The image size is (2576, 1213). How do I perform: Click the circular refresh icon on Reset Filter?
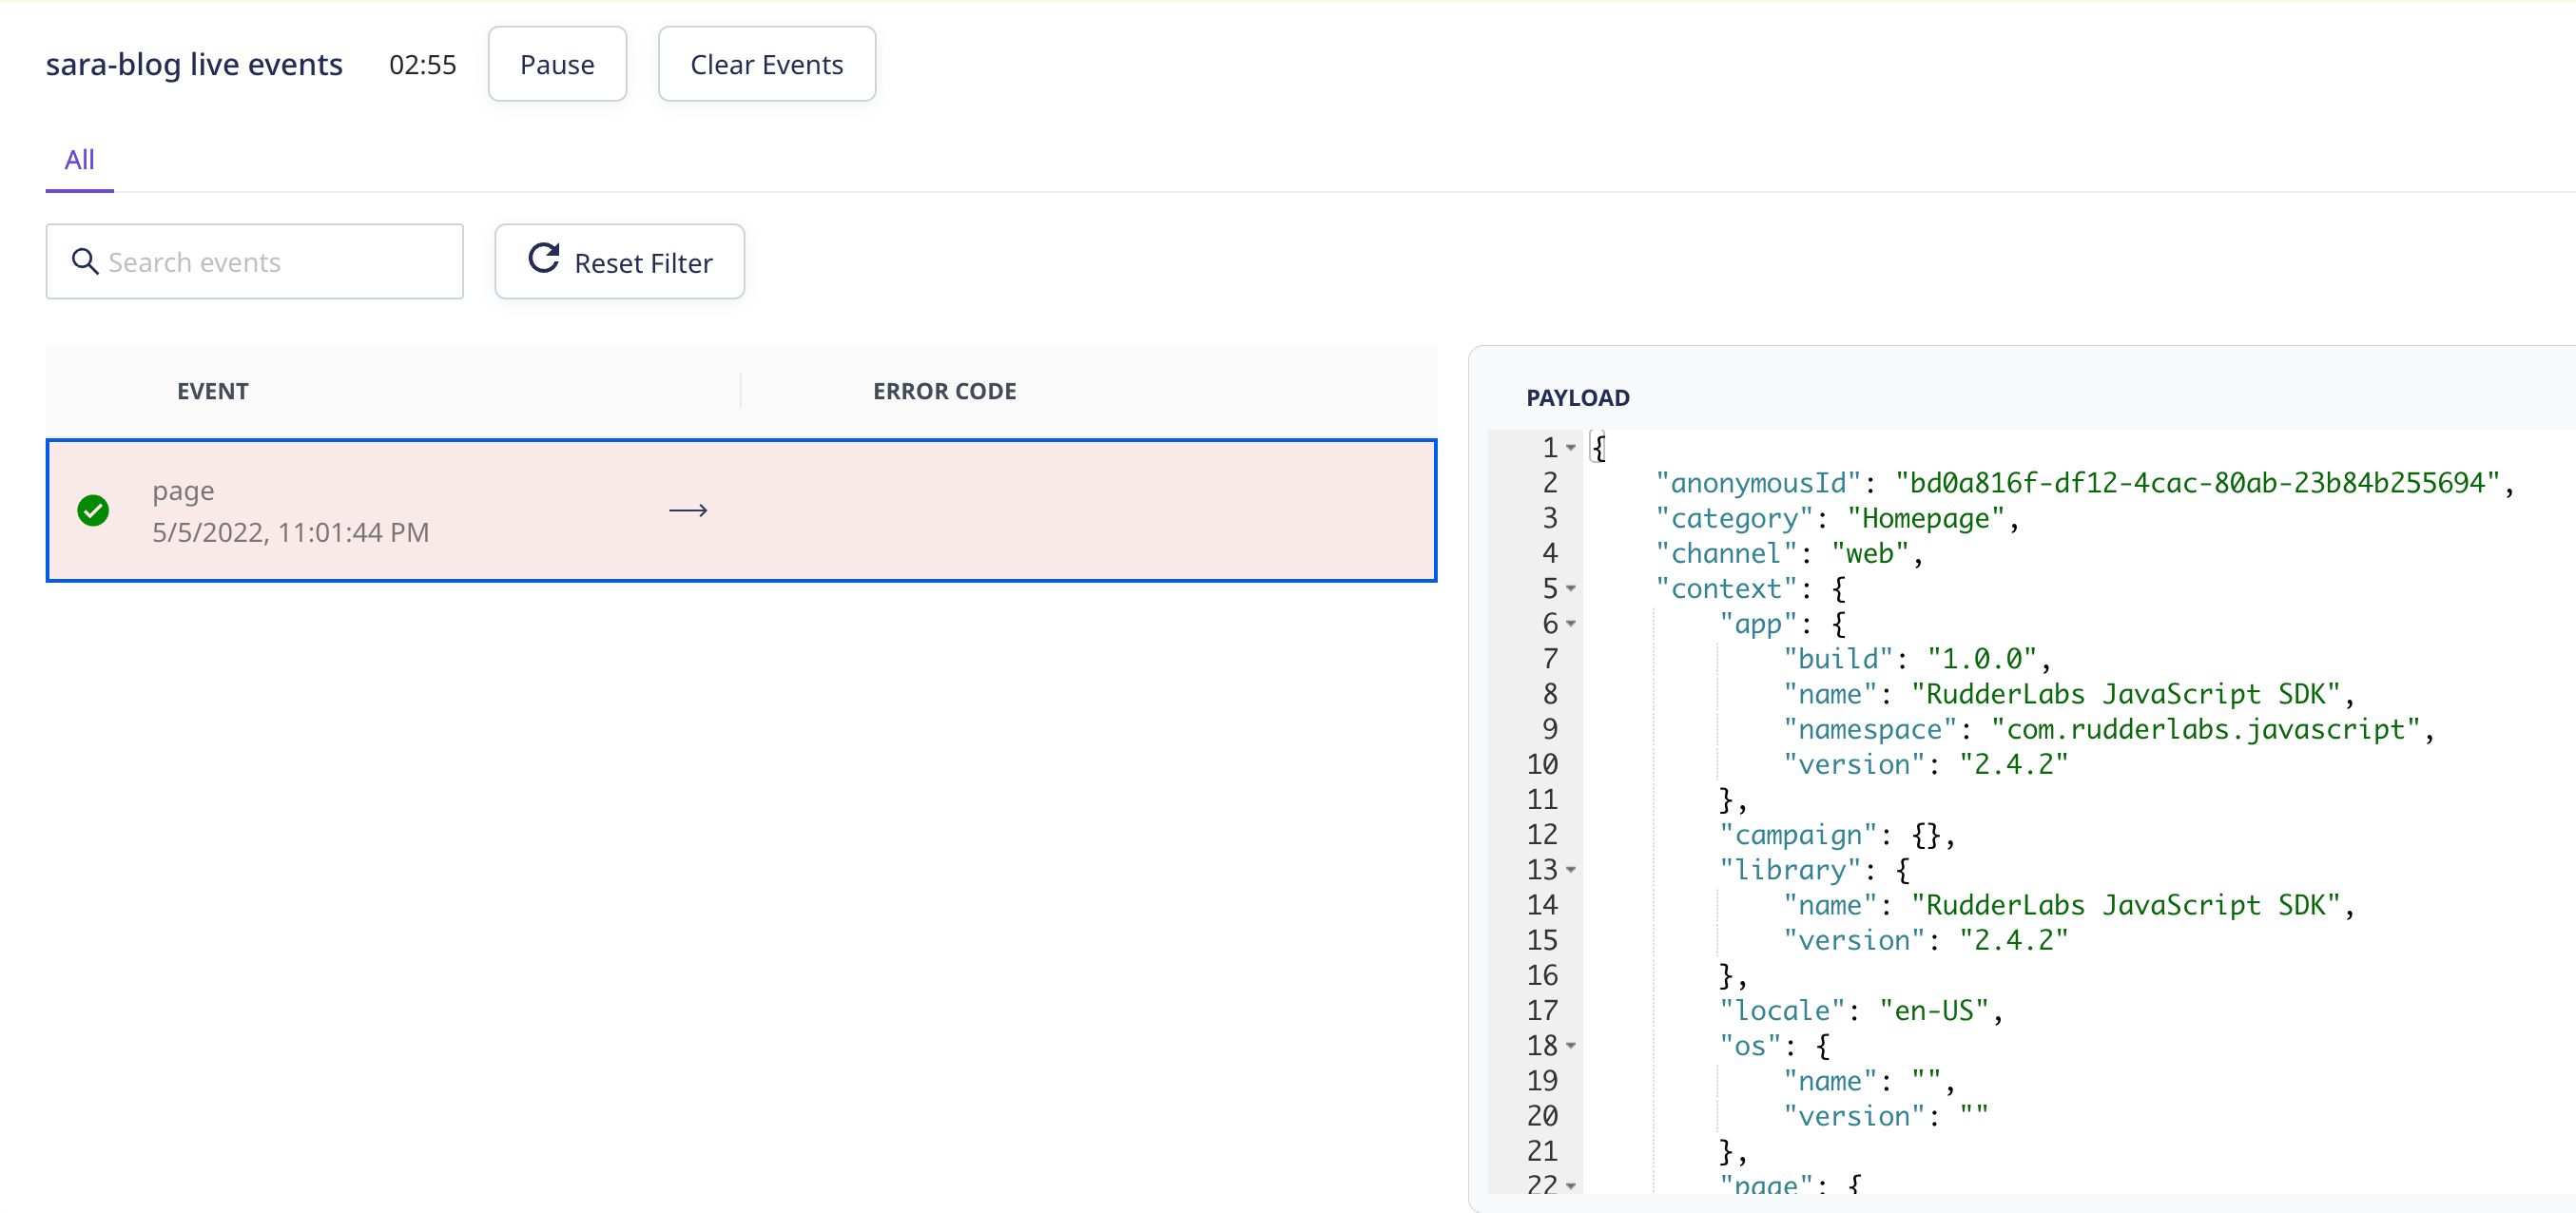click(x=543, y=259)
